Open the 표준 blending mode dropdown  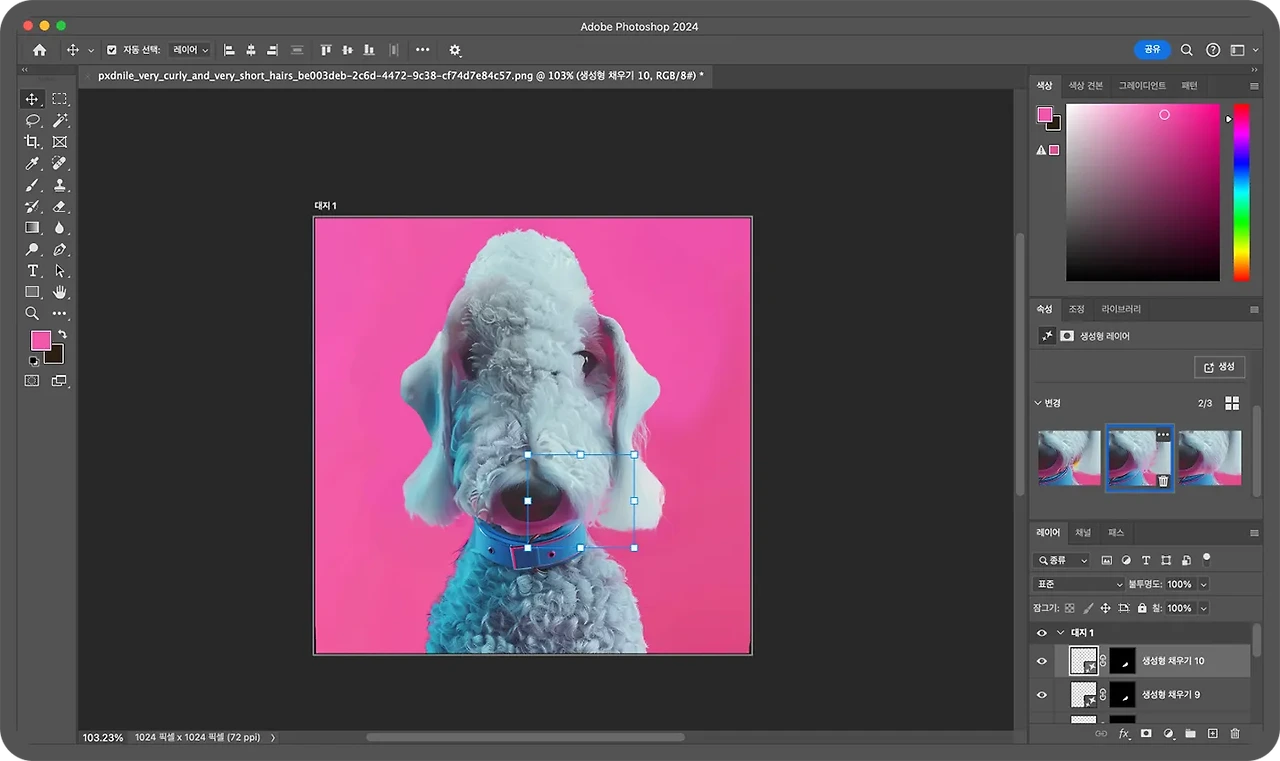[1079, 584]
